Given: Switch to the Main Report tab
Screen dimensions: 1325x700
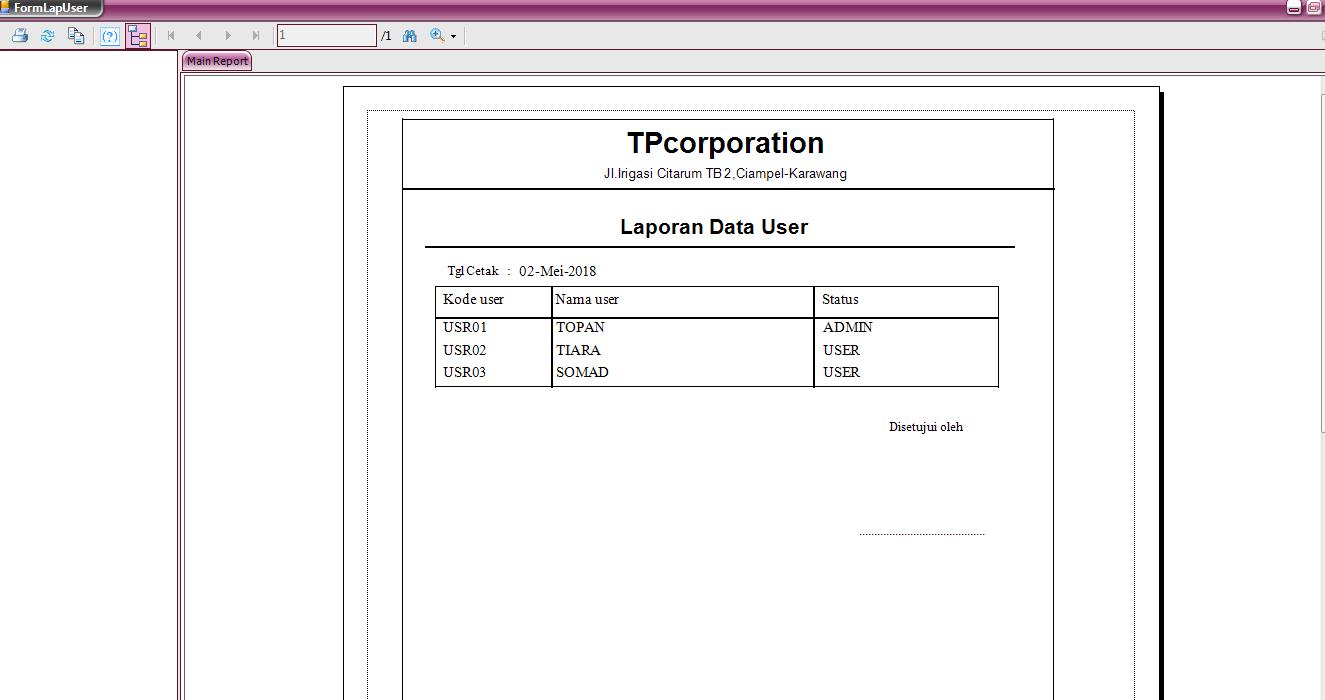Looking at the screenshot, I should [x=216, y=60].
